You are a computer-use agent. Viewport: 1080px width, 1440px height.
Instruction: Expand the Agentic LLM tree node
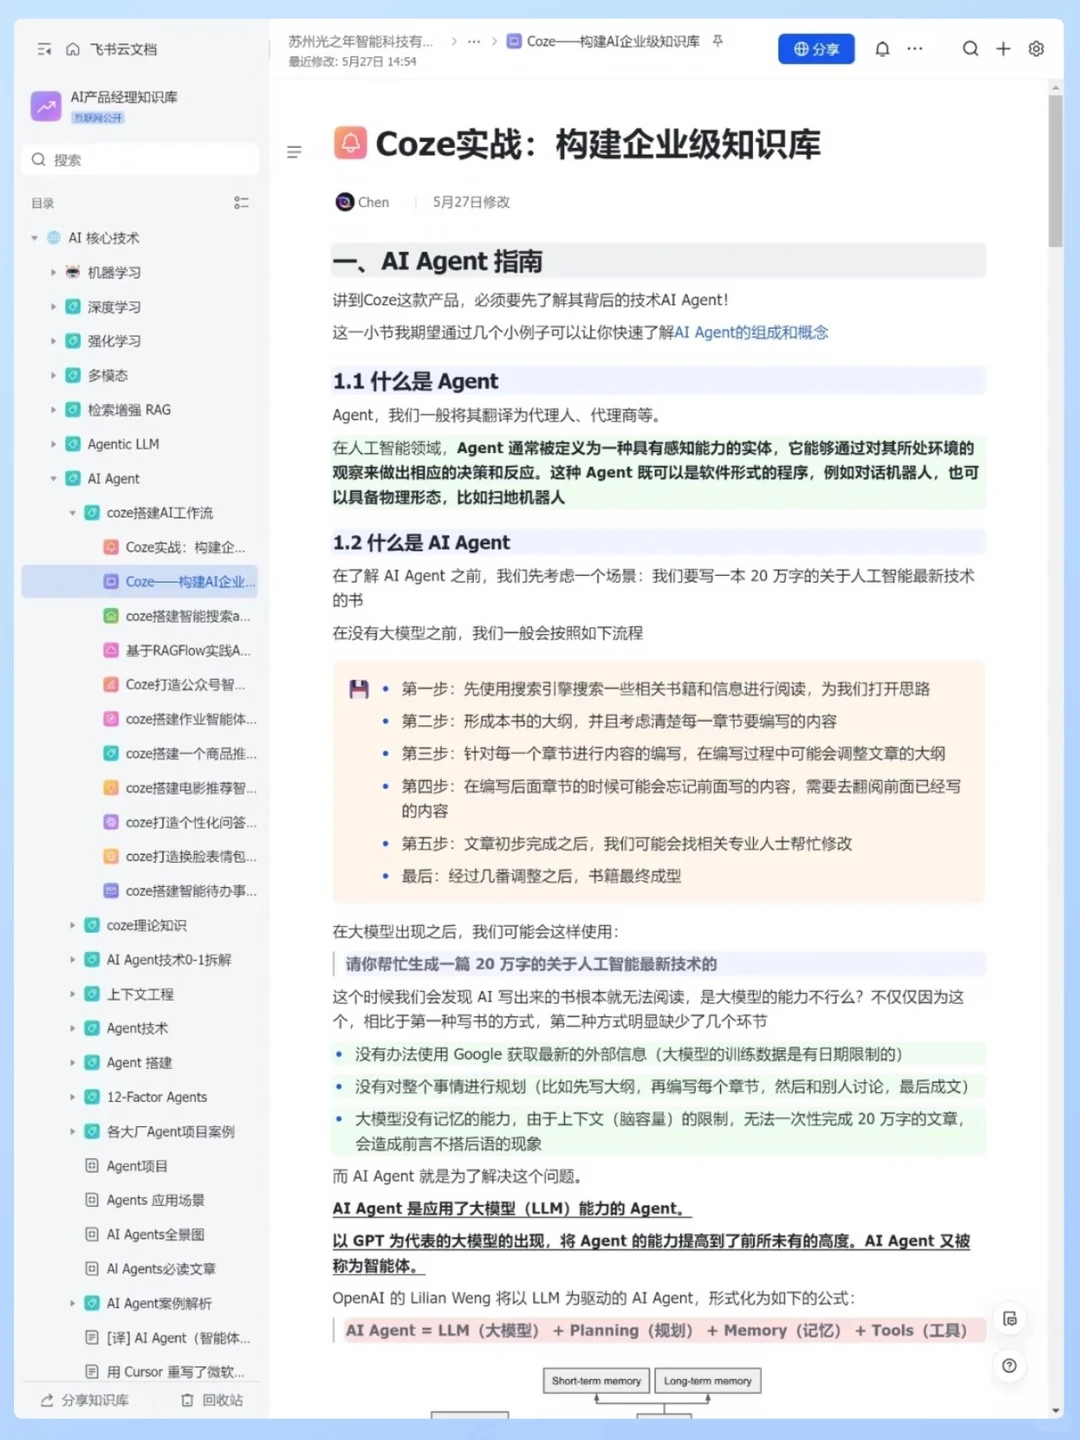point(53,444)
